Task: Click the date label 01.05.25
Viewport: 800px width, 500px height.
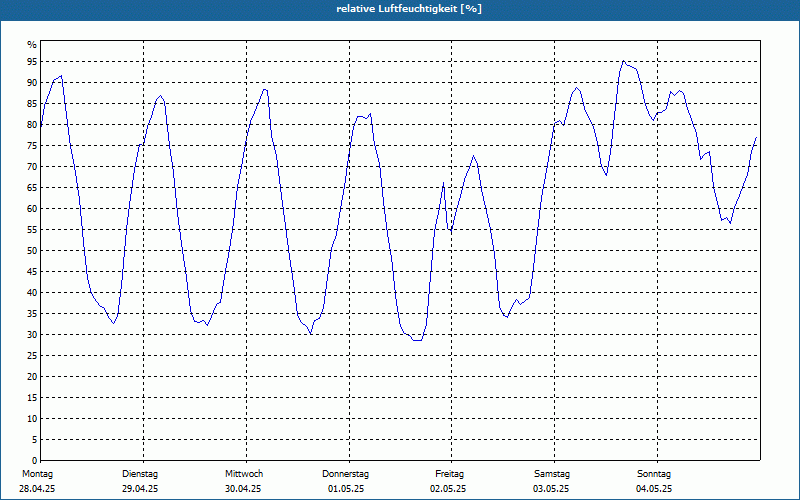Action: (x=346, y=489)
